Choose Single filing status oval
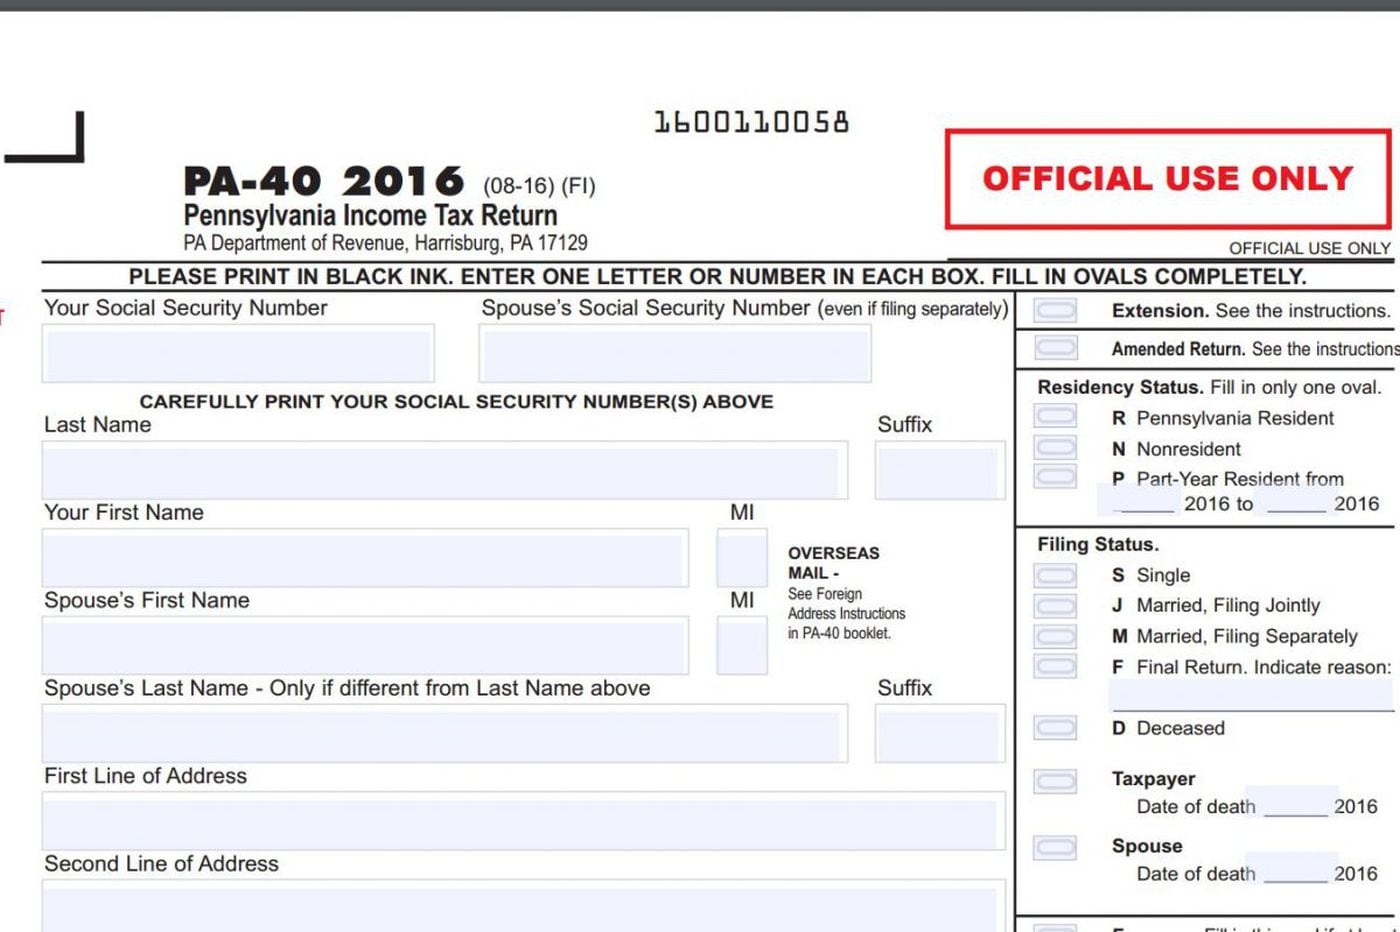This screenshot has height=932, width=1400. pyautogui.click(x=1055, y=575)
